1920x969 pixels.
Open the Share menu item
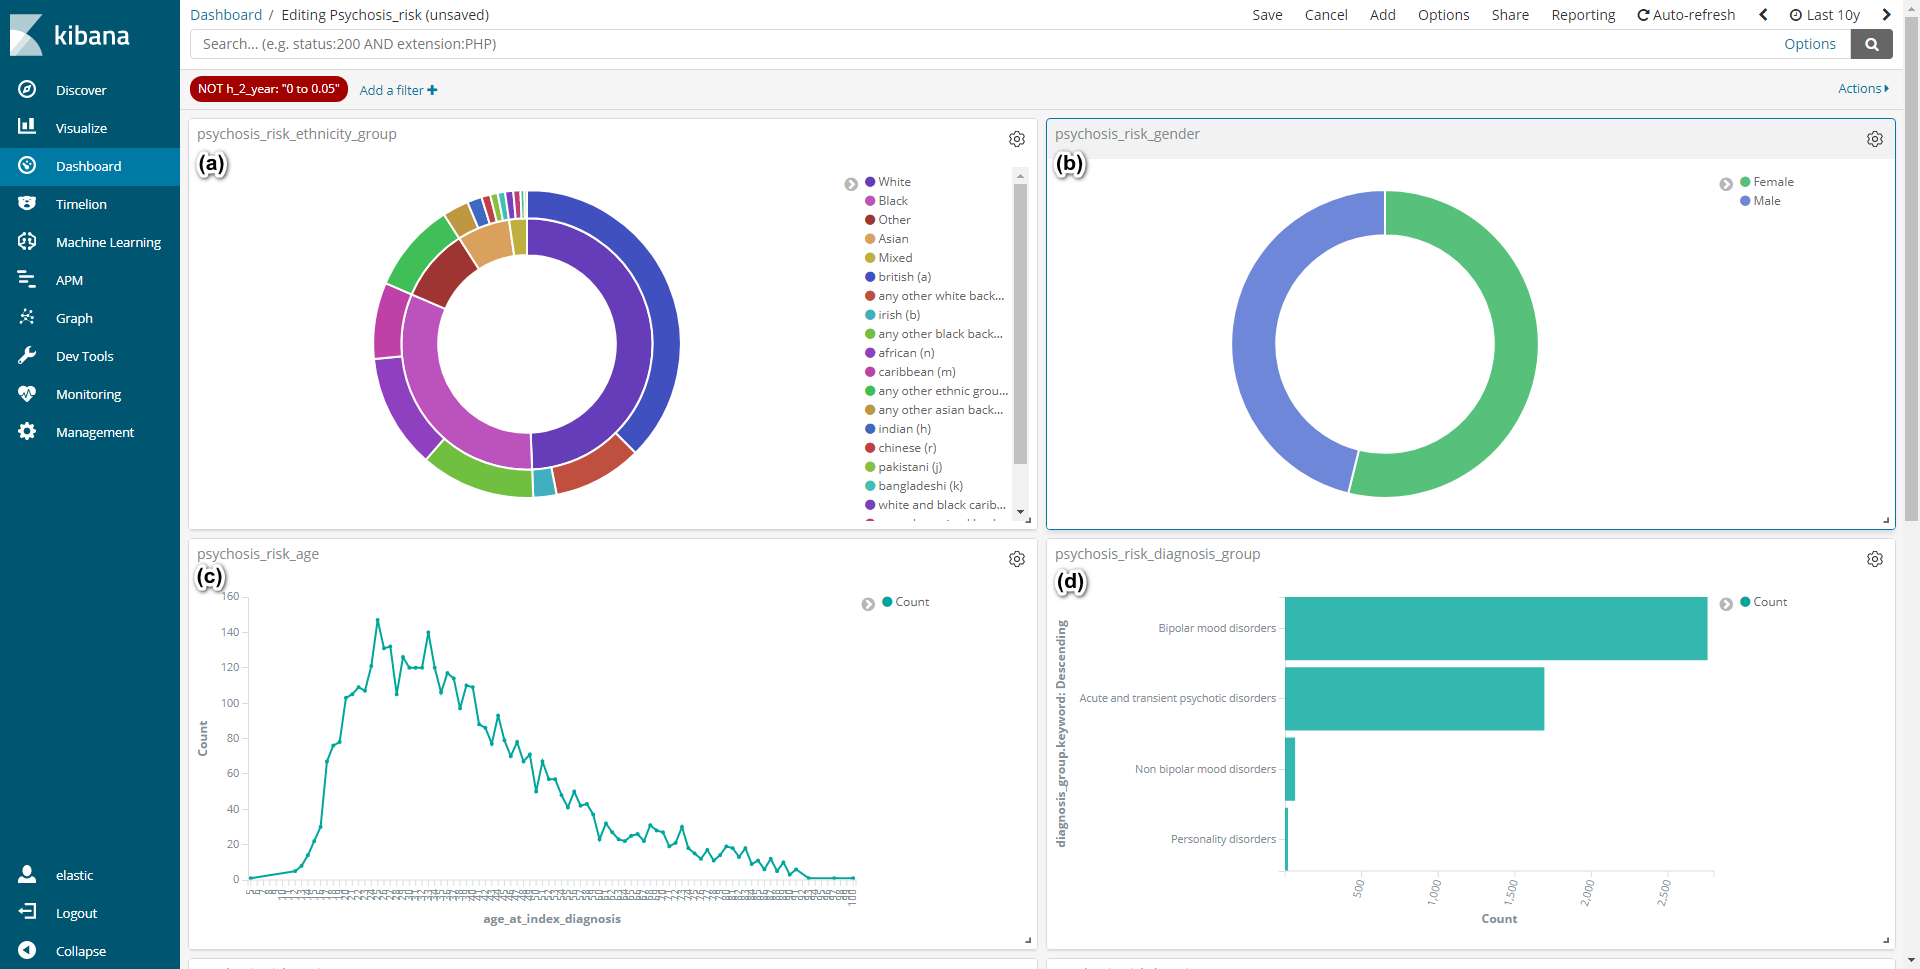[1510, 15]
